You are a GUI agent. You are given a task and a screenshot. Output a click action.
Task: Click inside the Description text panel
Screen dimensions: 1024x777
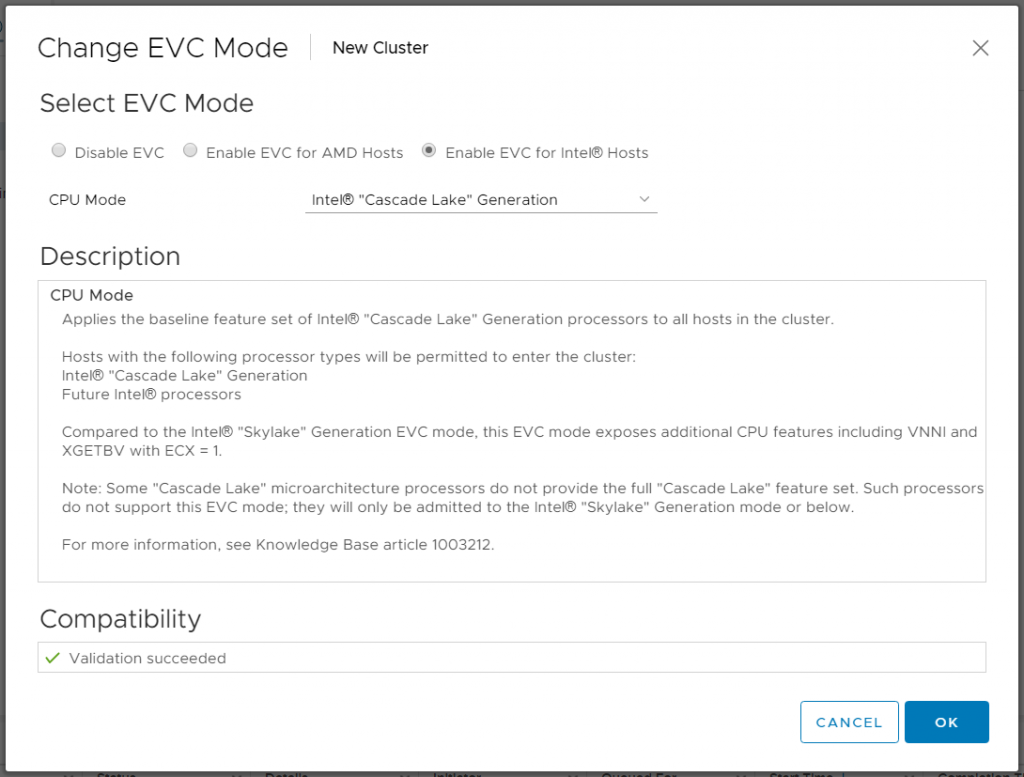pyautogui.click(x=512, y=430)
